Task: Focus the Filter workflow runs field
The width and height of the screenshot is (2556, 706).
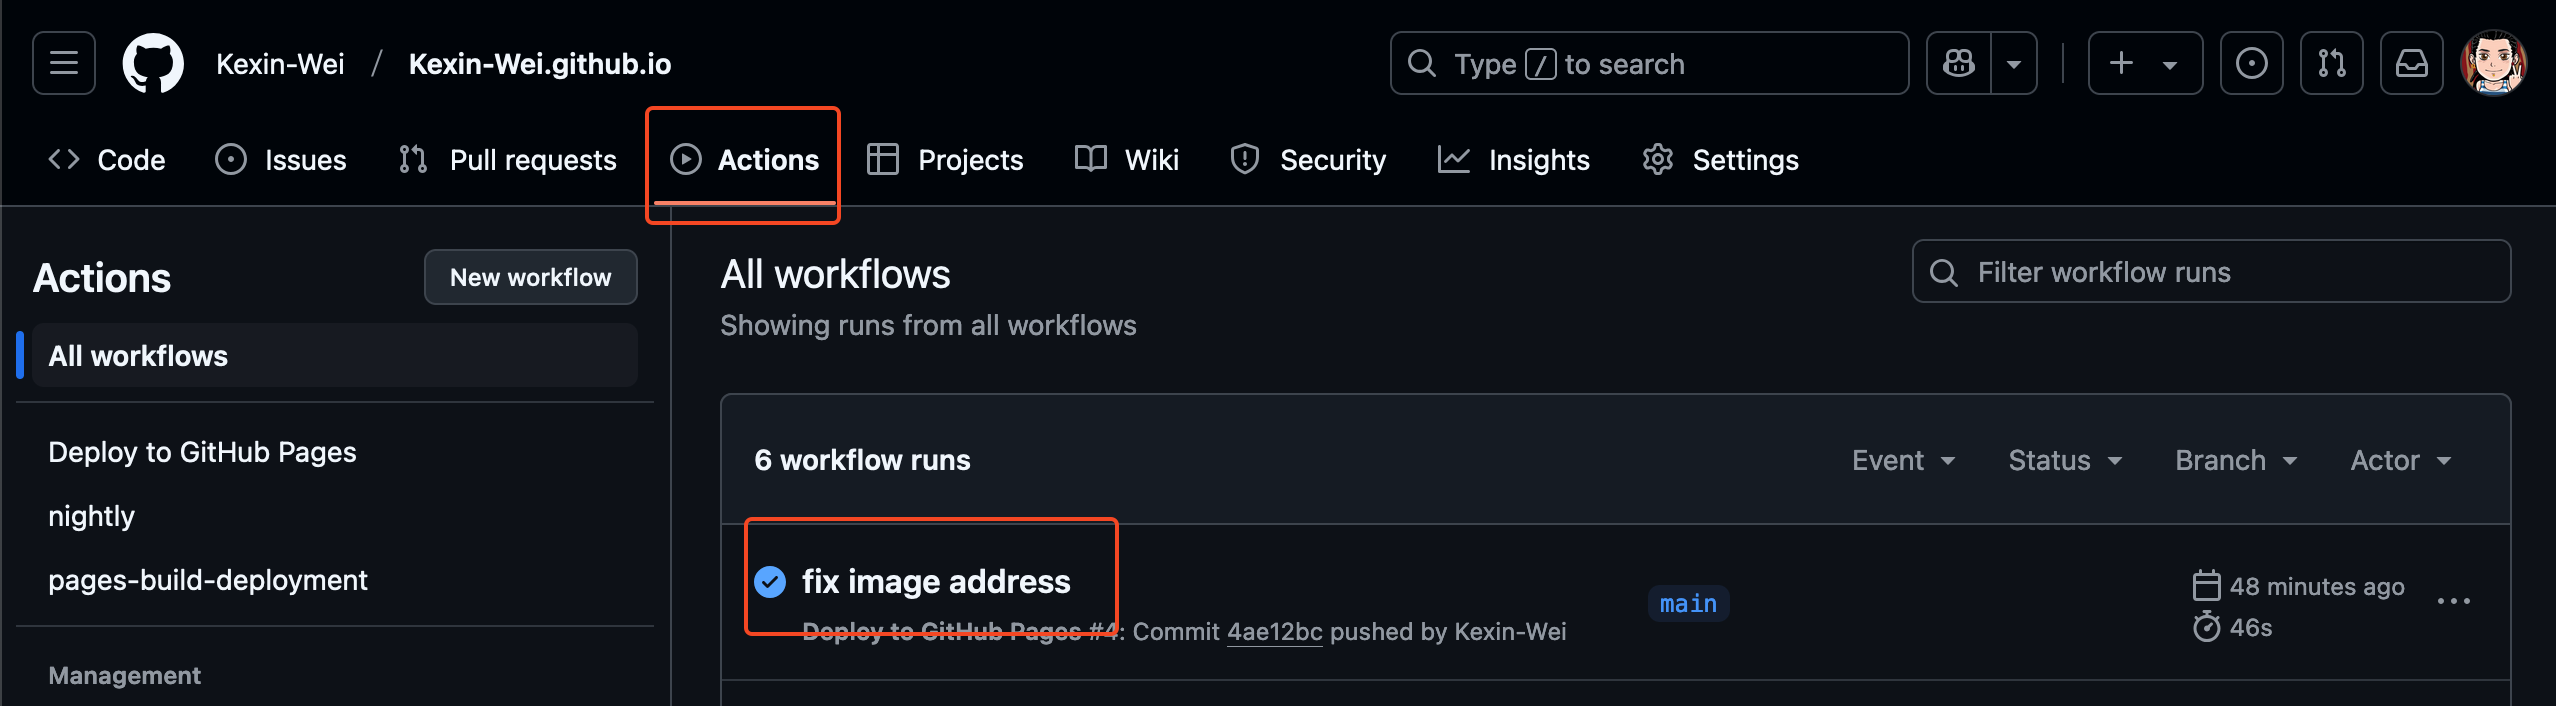Action: click(2210, 272)
